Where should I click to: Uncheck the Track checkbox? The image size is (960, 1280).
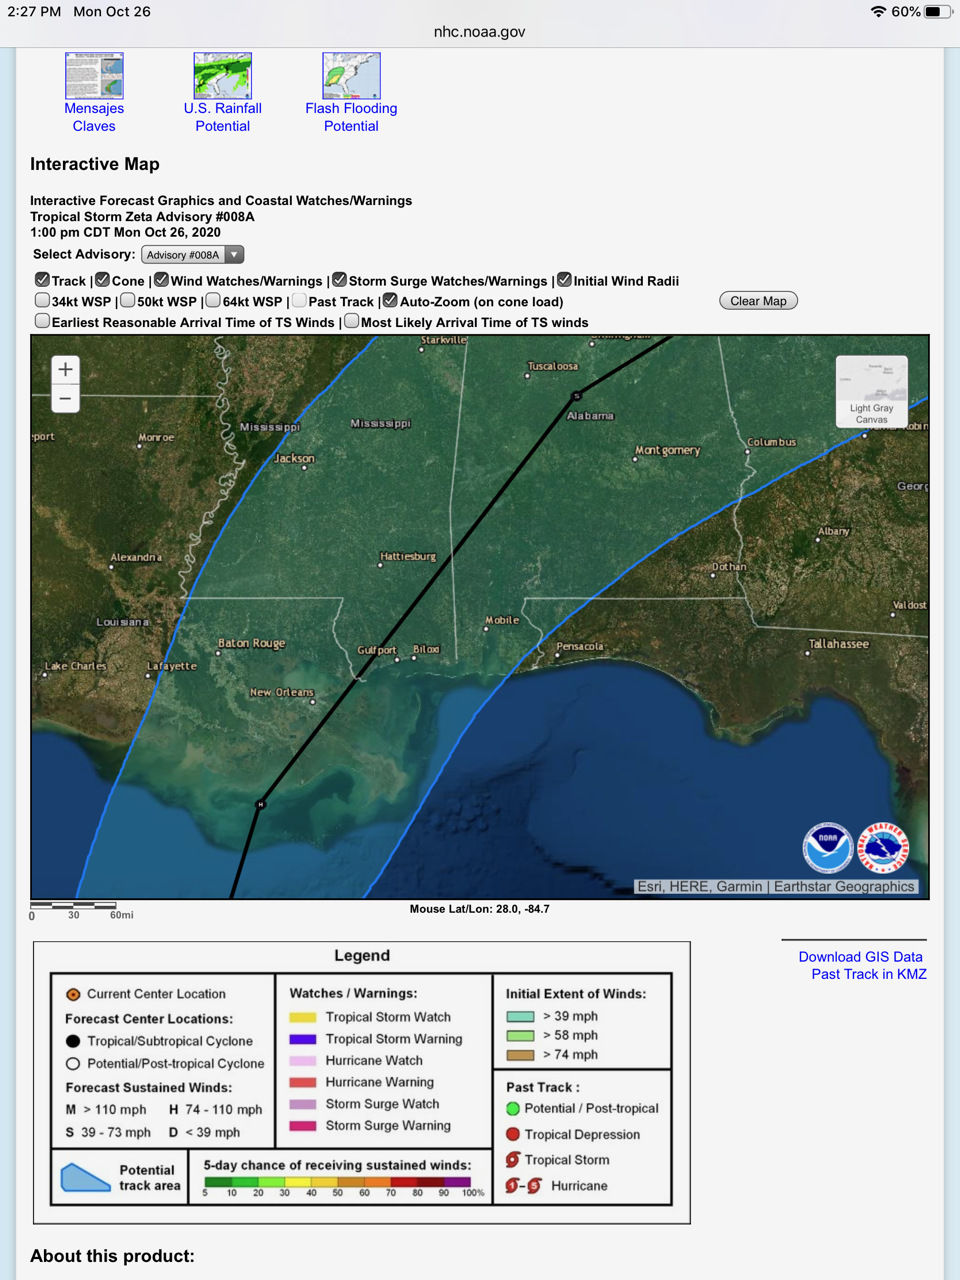[42, 280]
